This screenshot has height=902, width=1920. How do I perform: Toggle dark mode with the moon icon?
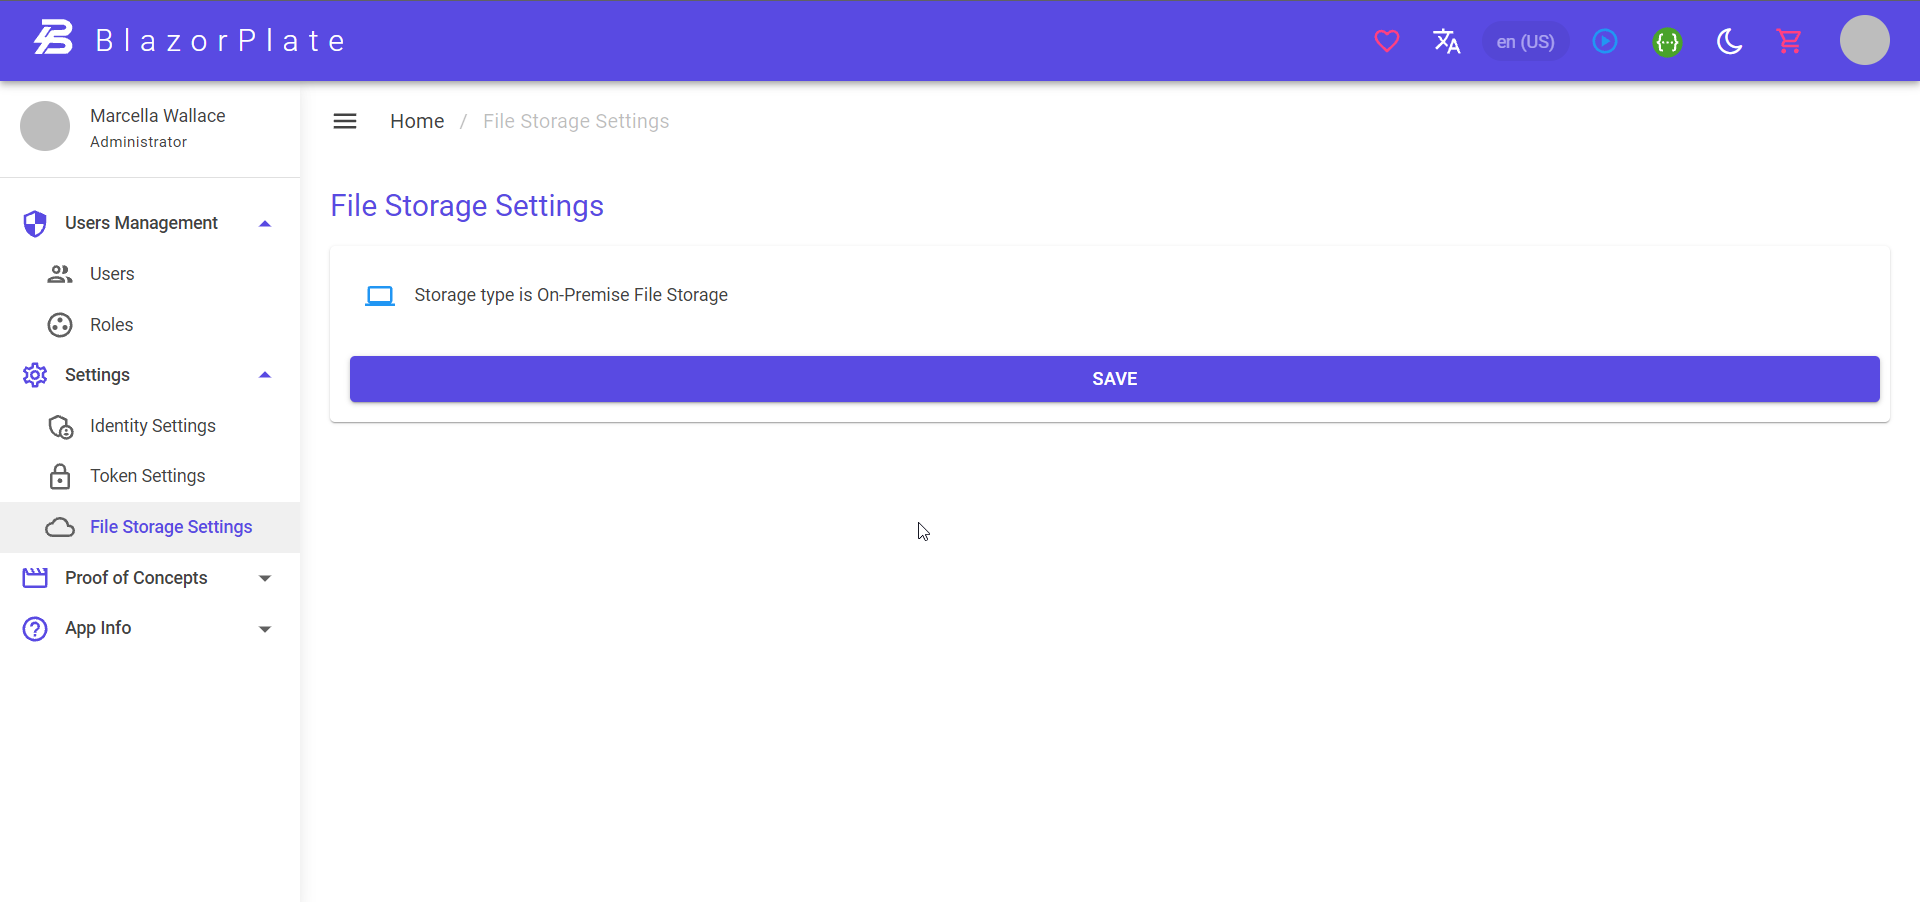1730,41
